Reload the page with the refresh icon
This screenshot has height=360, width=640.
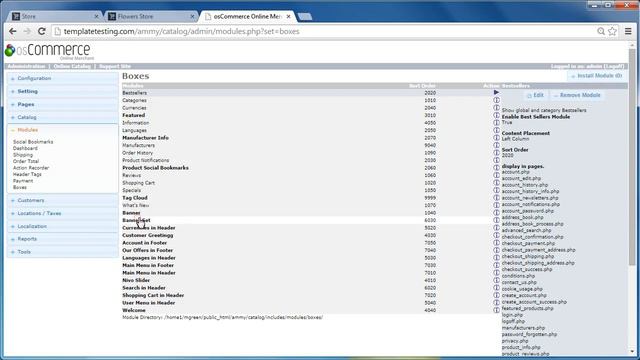[42, 31]
